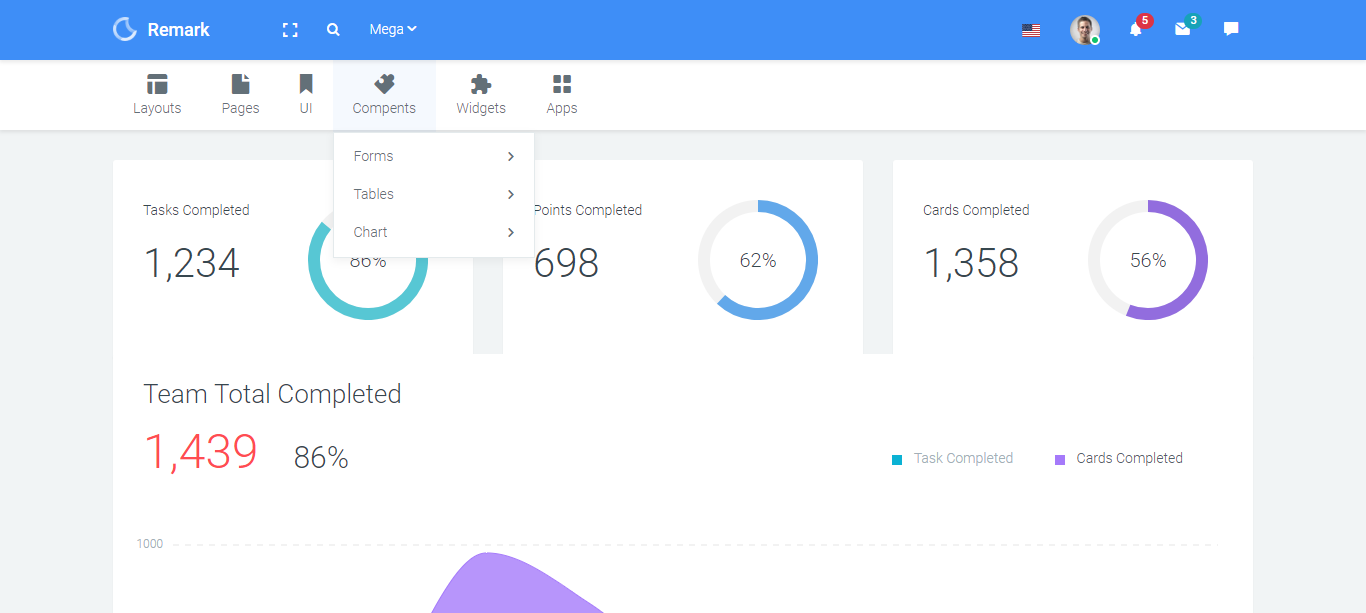The height and width of the screenshot is (613, 1366).
Task: Open the Layouts menu
Action: 157,95
